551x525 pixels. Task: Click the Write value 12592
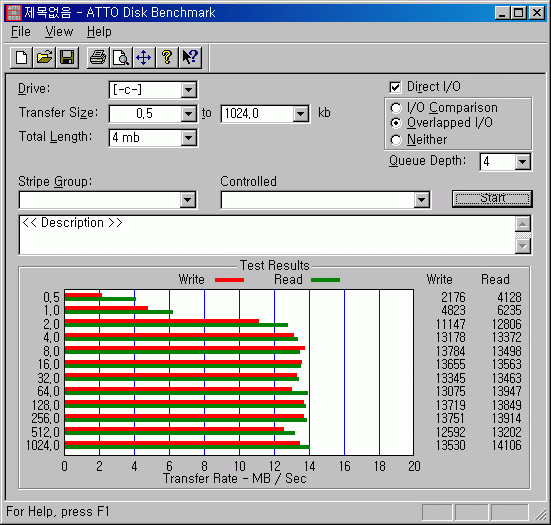(451, 432)
